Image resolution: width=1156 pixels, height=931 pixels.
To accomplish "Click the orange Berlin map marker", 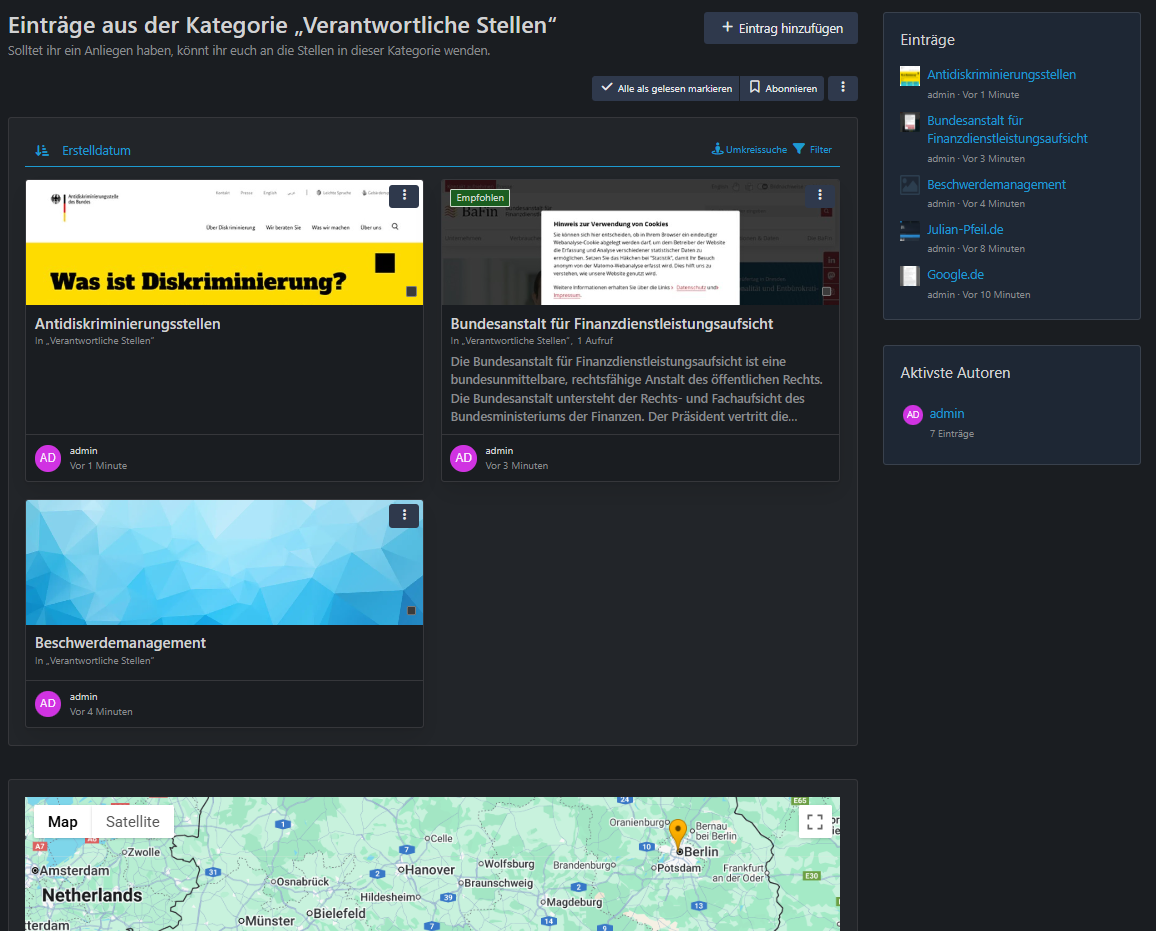I will point(678,833).
